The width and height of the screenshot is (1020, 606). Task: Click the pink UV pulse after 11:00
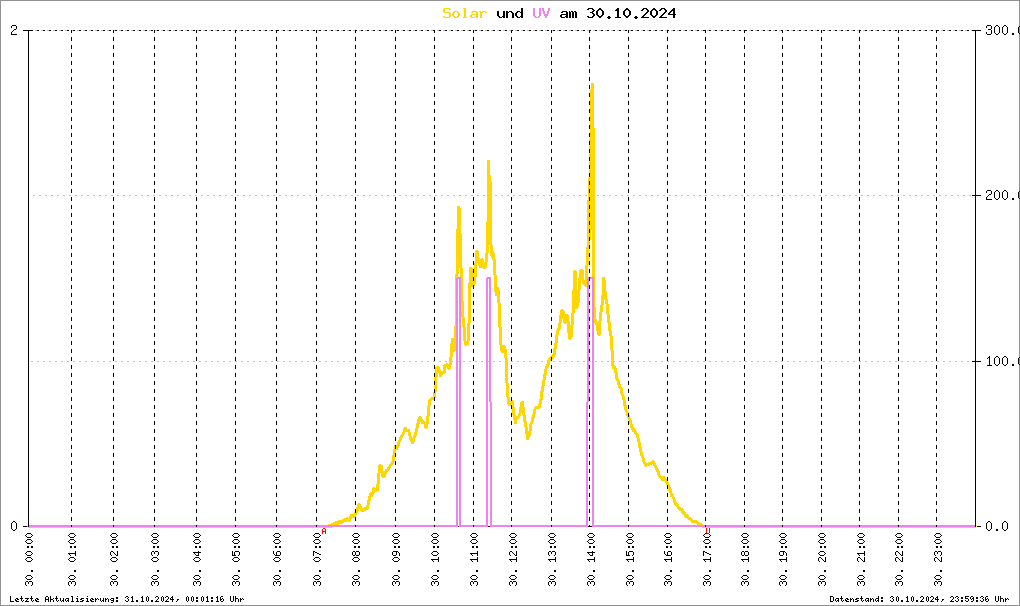click(489, 402)
